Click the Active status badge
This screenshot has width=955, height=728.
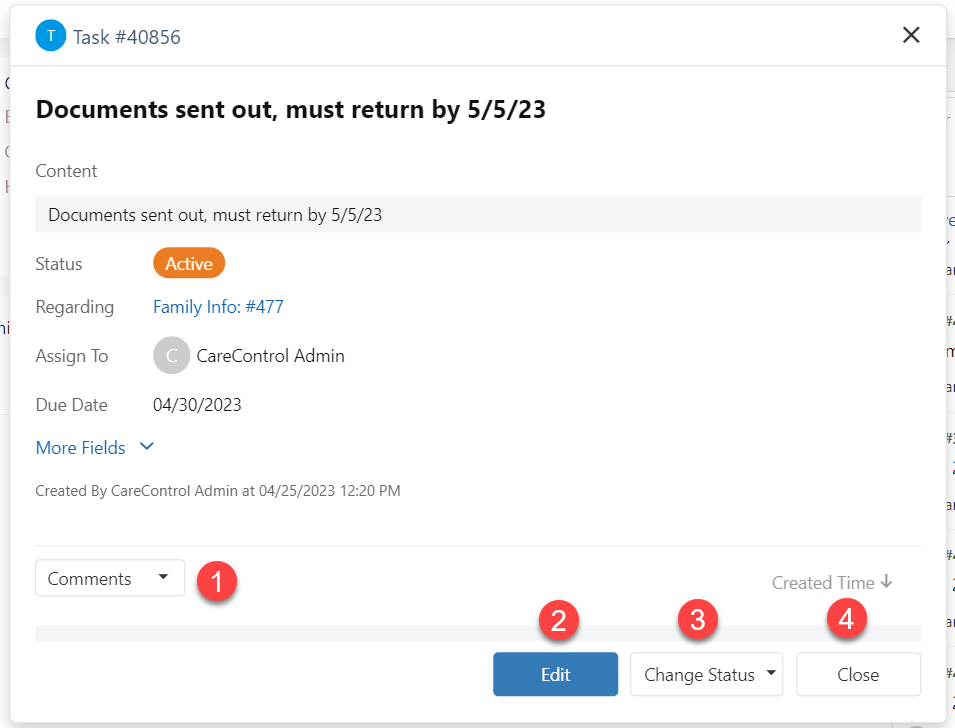pyautogui.click(x=189, y=264)
